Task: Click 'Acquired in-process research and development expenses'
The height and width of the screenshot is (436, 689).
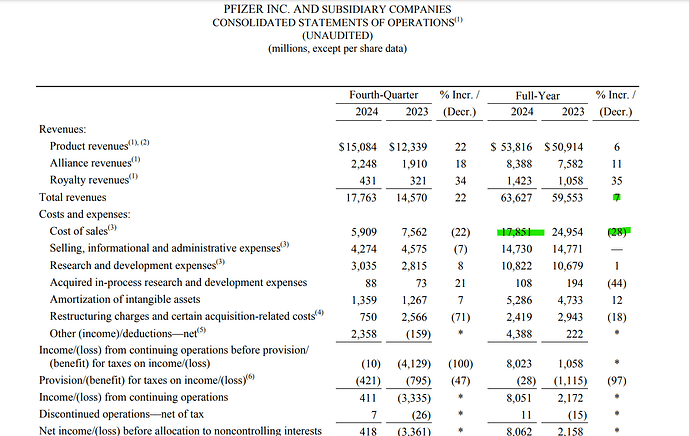Action: [x=178, y=282]
